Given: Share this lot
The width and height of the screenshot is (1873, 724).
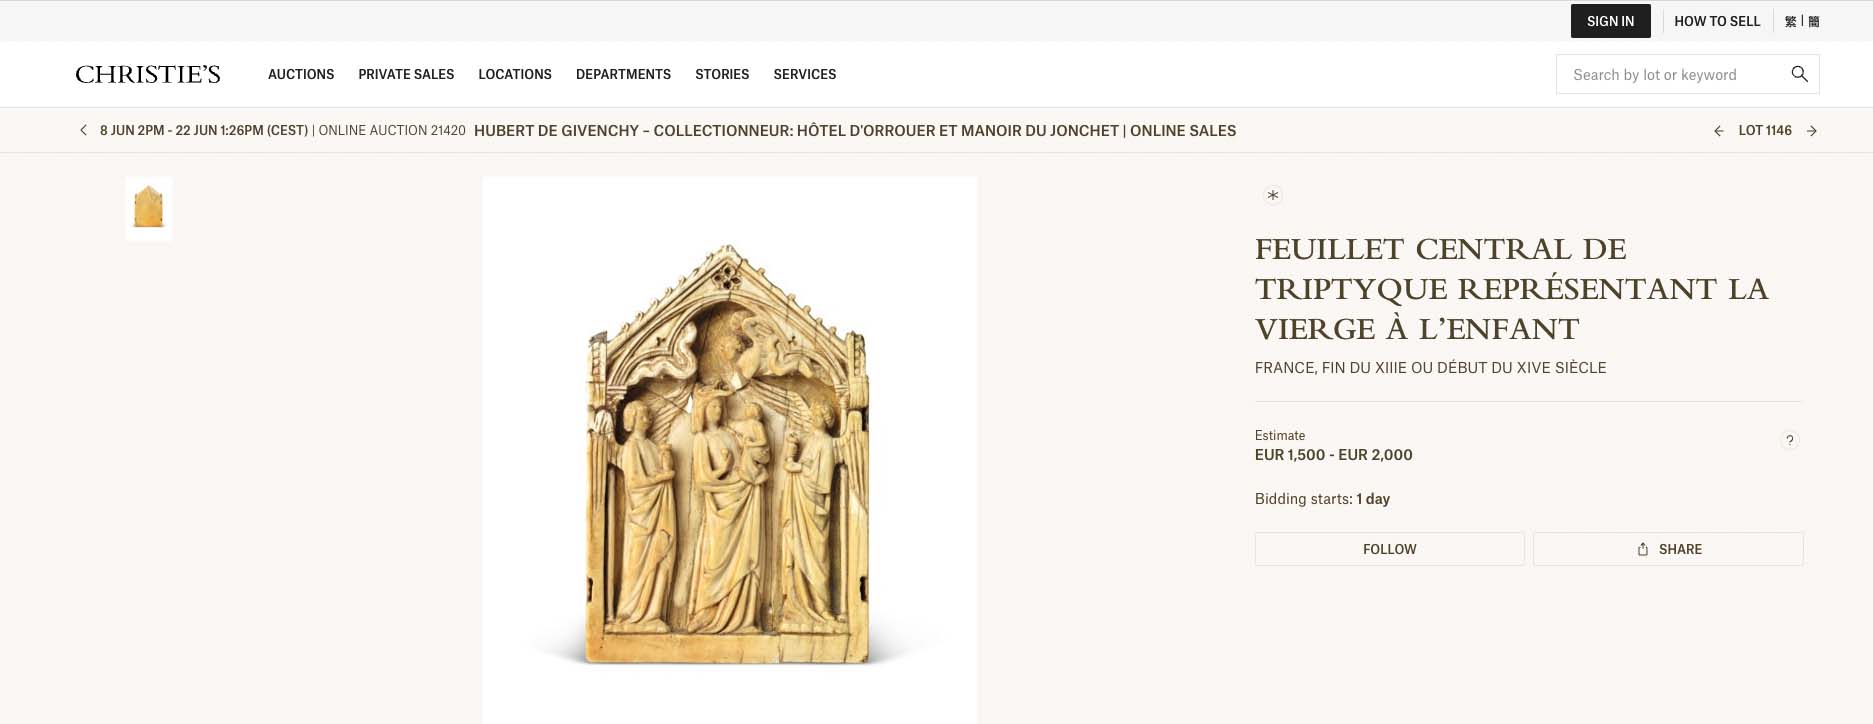Looking at the screenshot, I should (1668, 549).
